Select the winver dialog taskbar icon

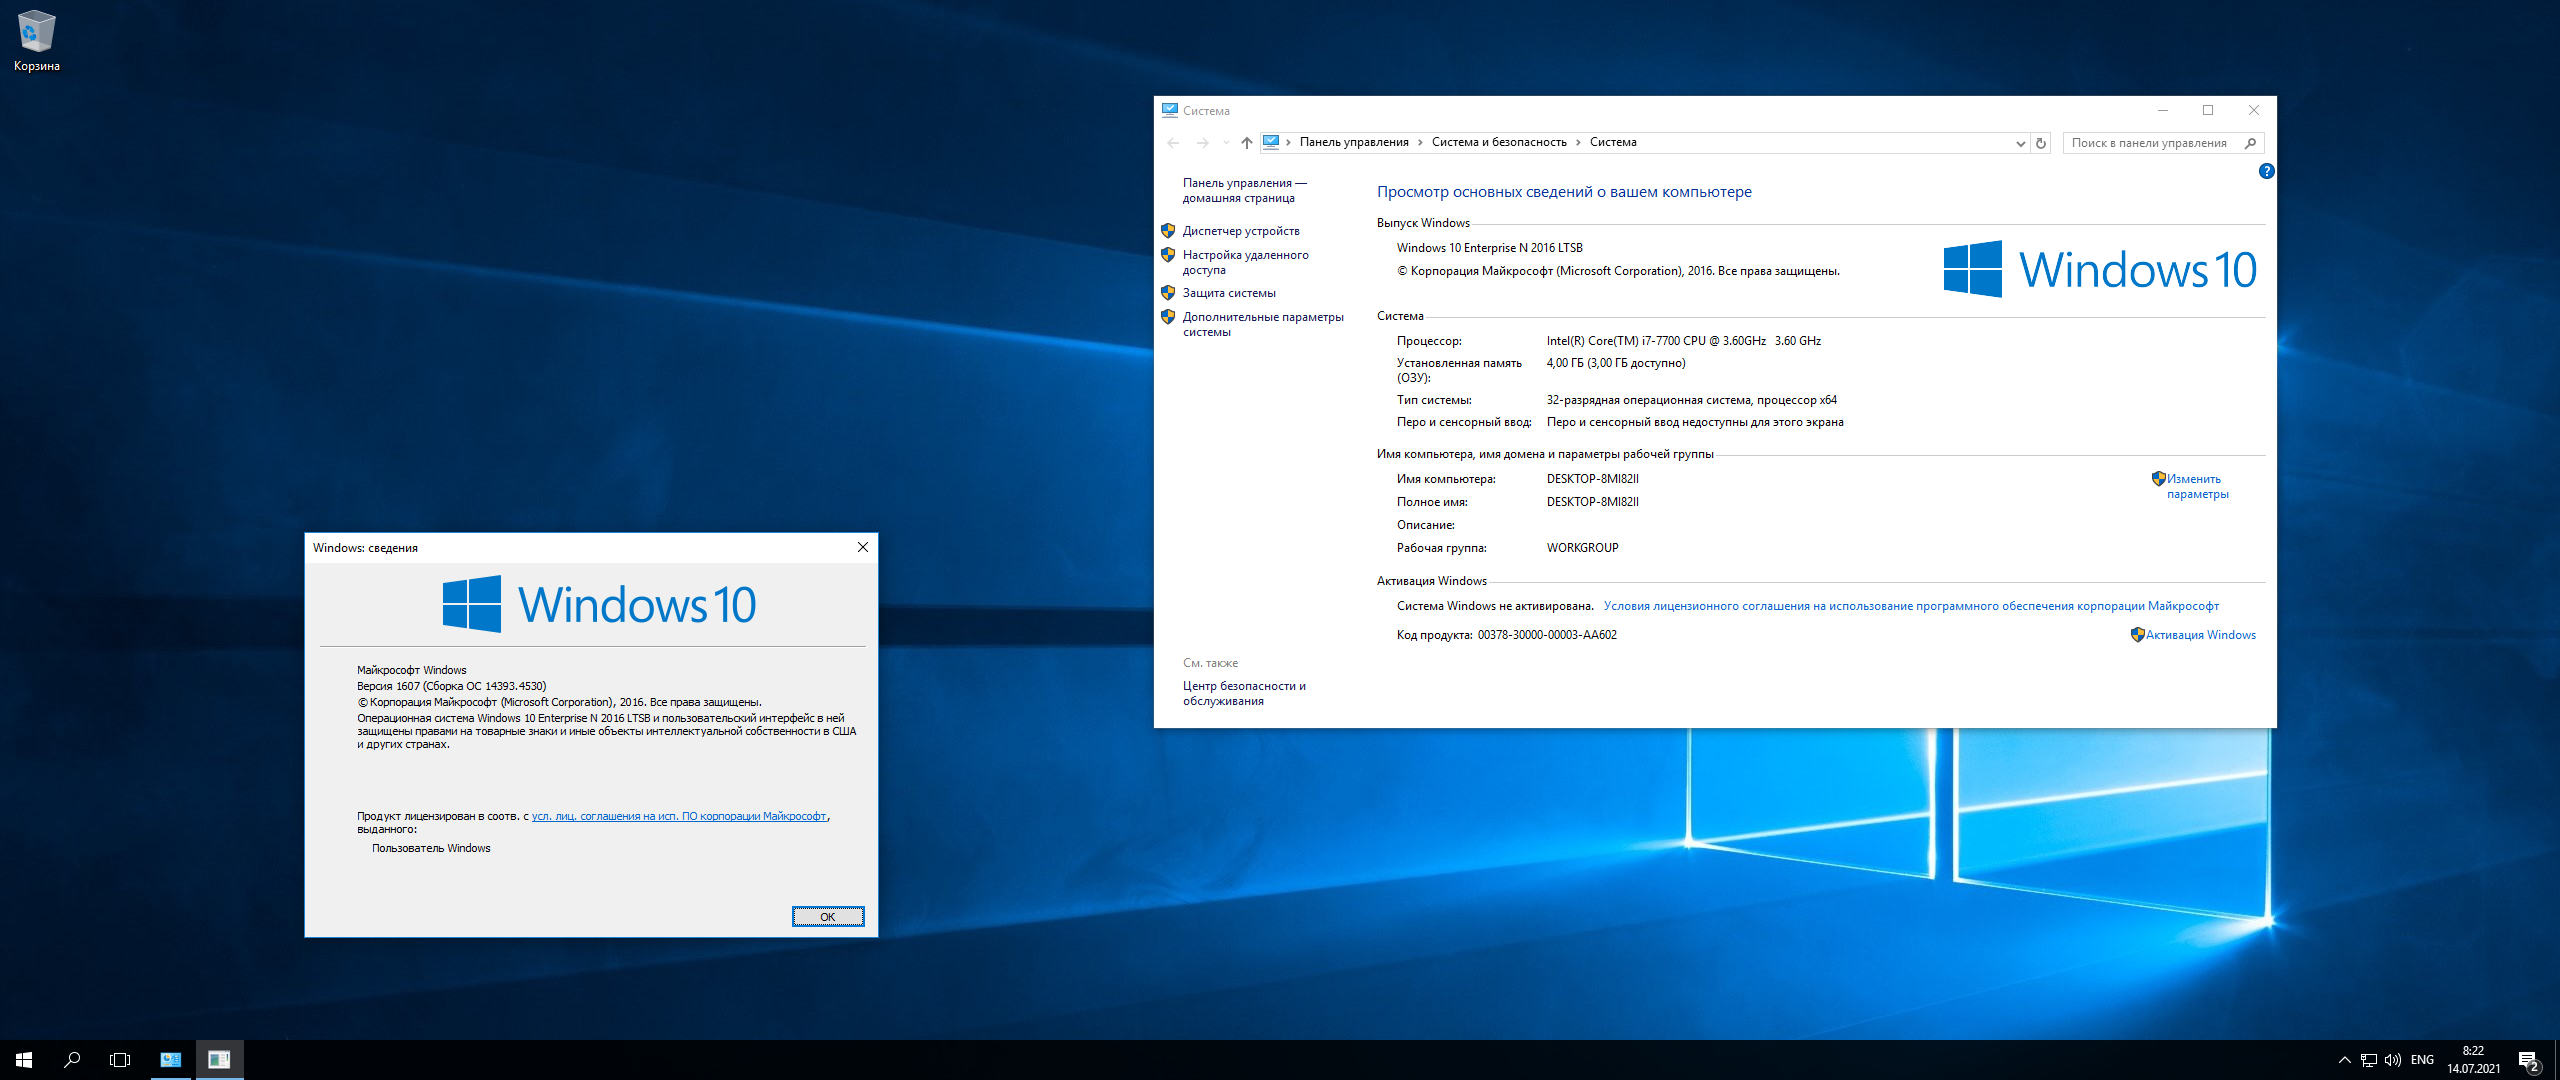click(219, 1059)
